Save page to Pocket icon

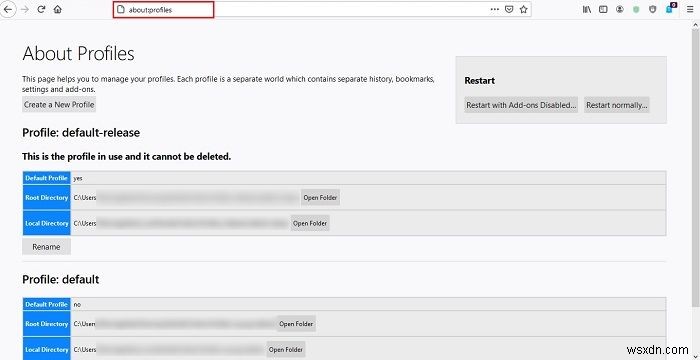[x=509, y=9]
